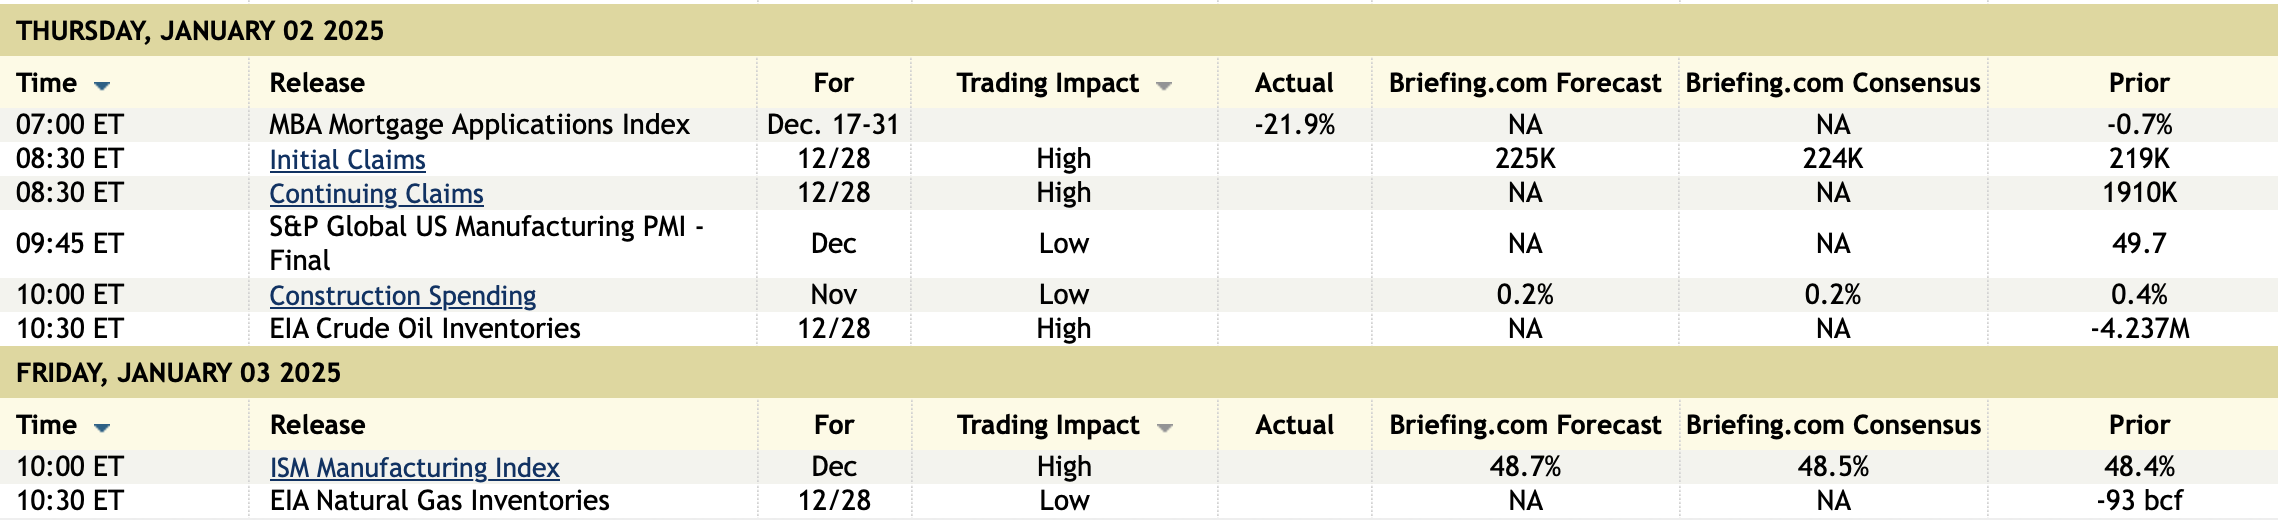The image size is (2278, 520).
Task: Click the 224K consensus for Initial Claims
Action: 1832,159
